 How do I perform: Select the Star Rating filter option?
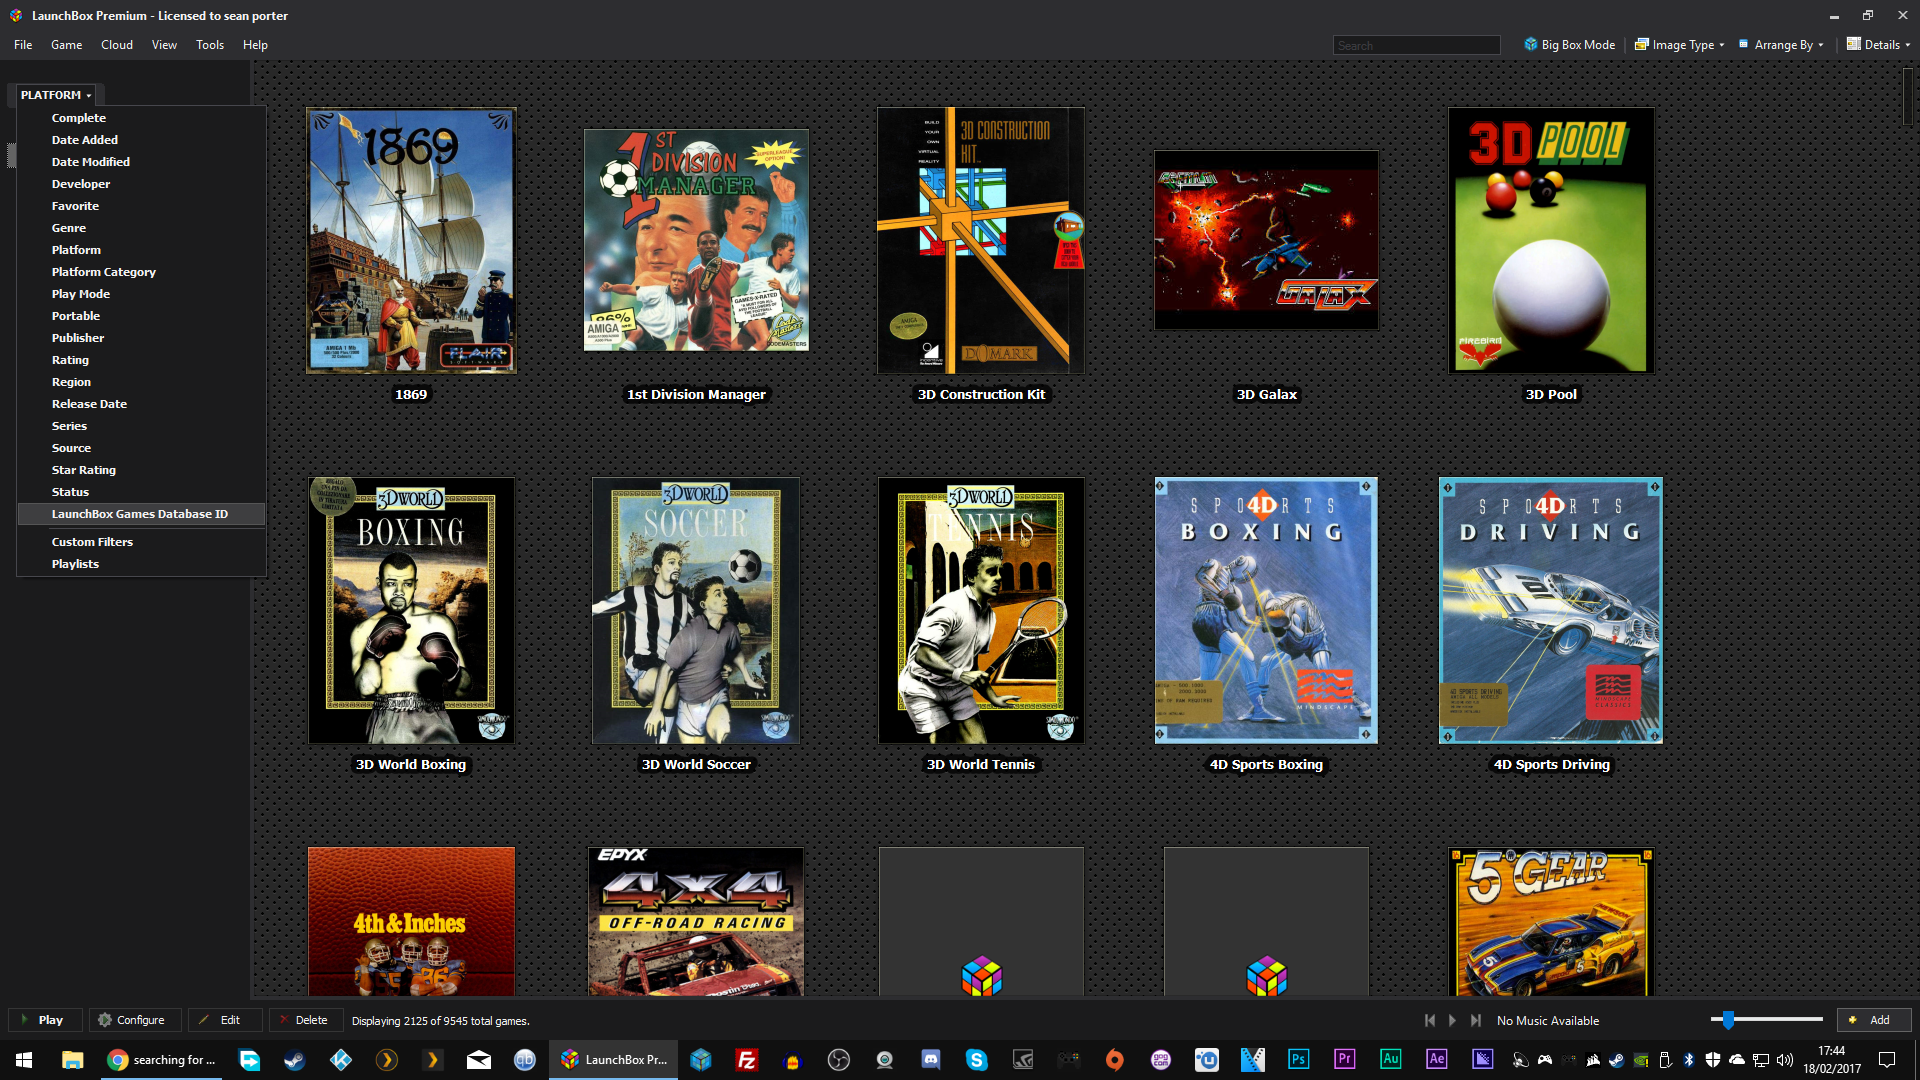(x=141, y=470)
